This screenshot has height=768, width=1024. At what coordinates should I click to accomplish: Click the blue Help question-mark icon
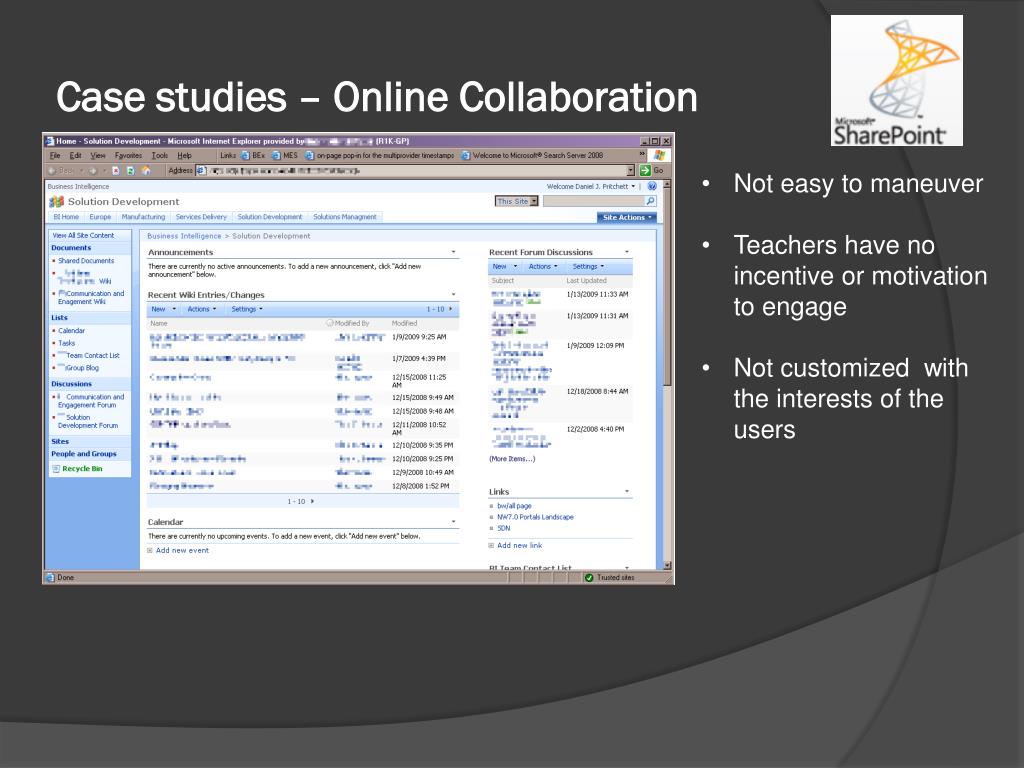(x=652, y=186)
